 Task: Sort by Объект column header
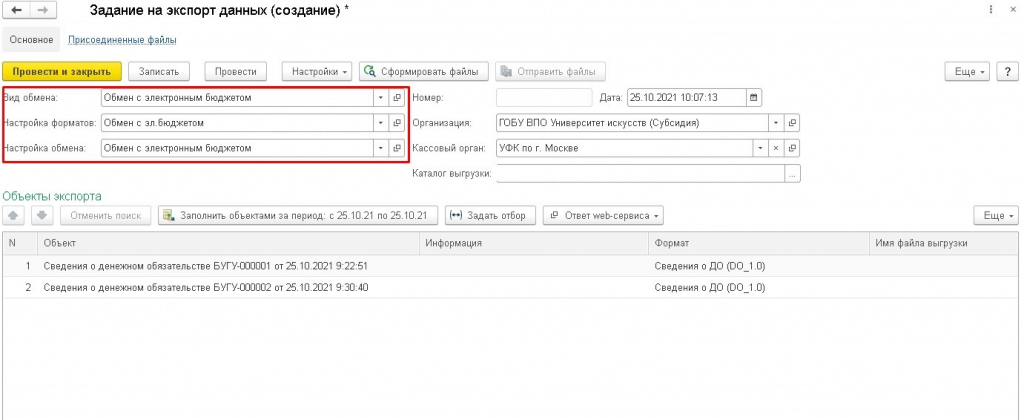tap(228, 243)
